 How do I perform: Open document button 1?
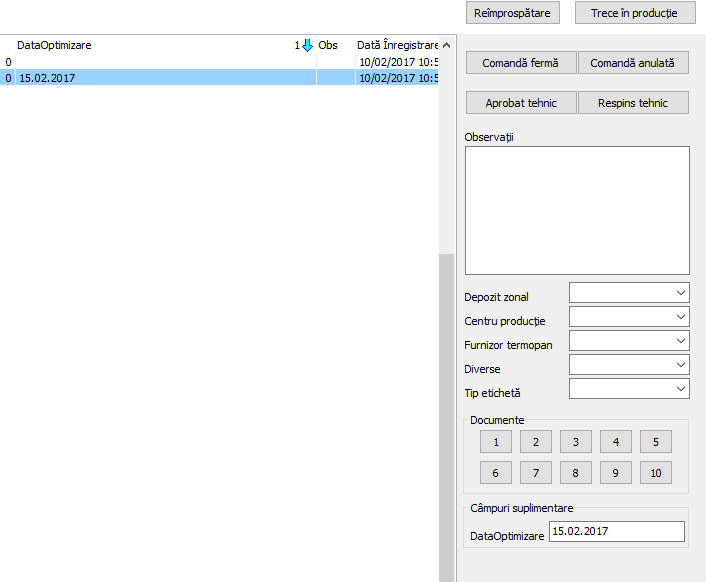[495, 442]
